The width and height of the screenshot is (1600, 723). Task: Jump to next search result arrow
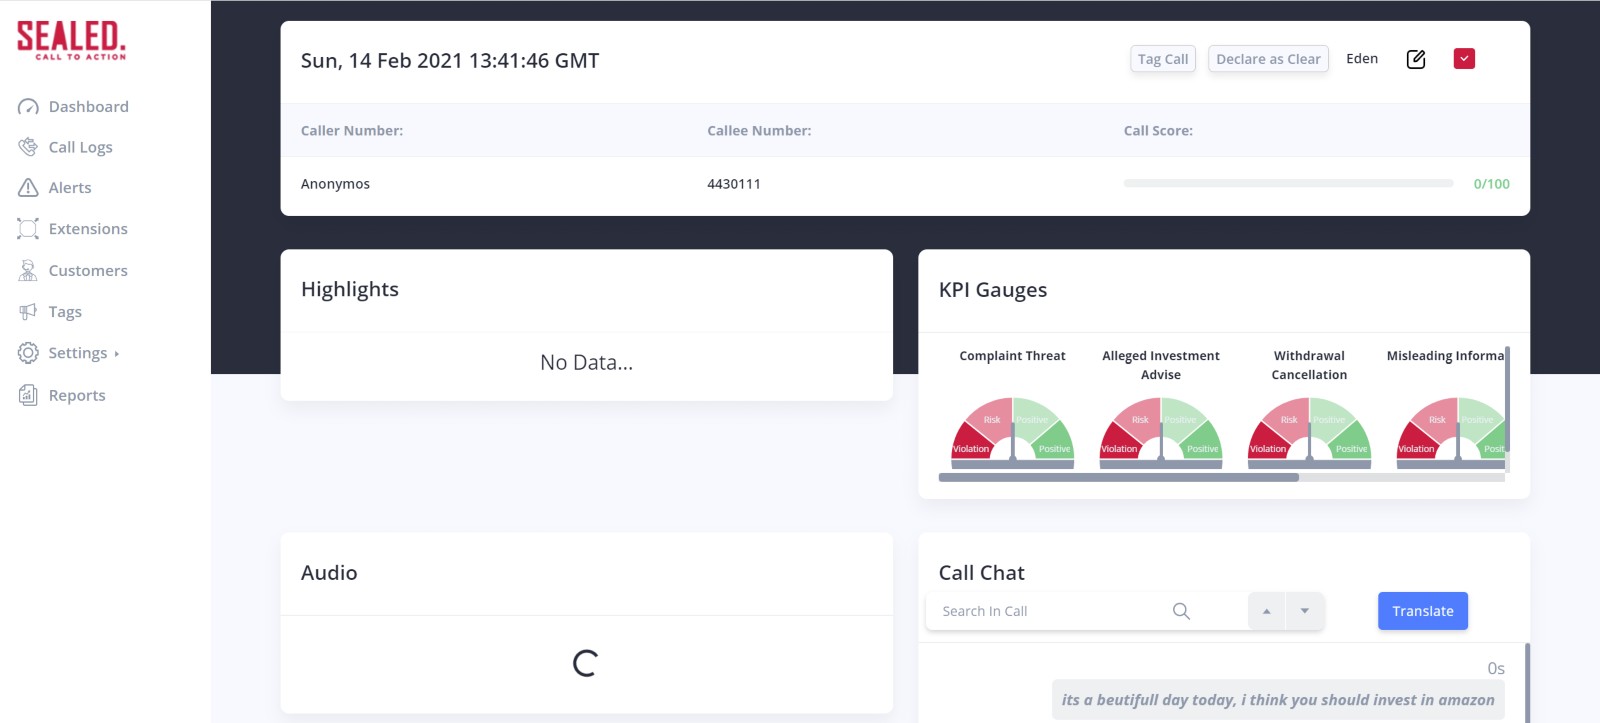click(x=1305, y=611)
